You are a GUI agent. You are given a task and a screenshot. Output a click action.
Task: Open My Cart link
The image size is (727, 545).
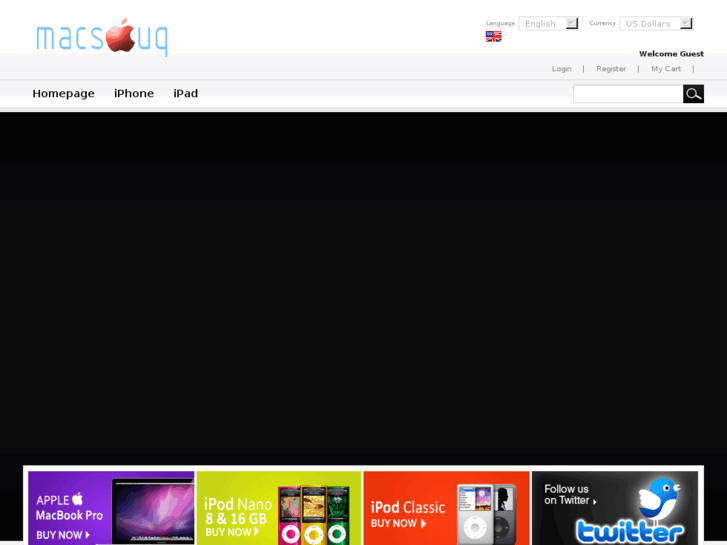pyautogui.click(x=666, y=69)
